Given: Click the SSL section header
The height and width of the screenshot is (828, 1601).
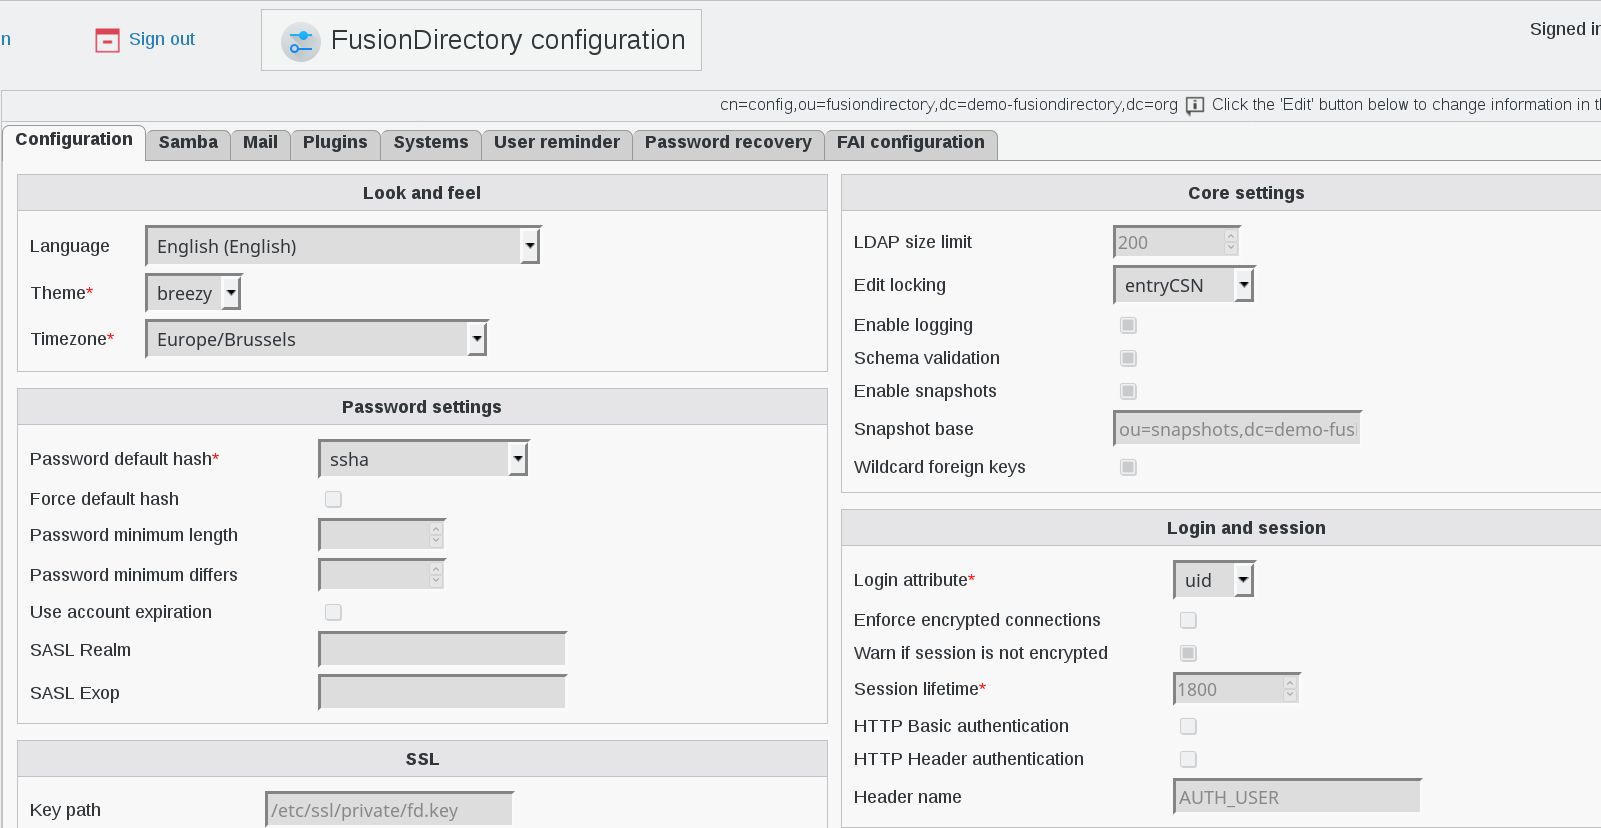Looking at the screenshot, I should [422, 759].
